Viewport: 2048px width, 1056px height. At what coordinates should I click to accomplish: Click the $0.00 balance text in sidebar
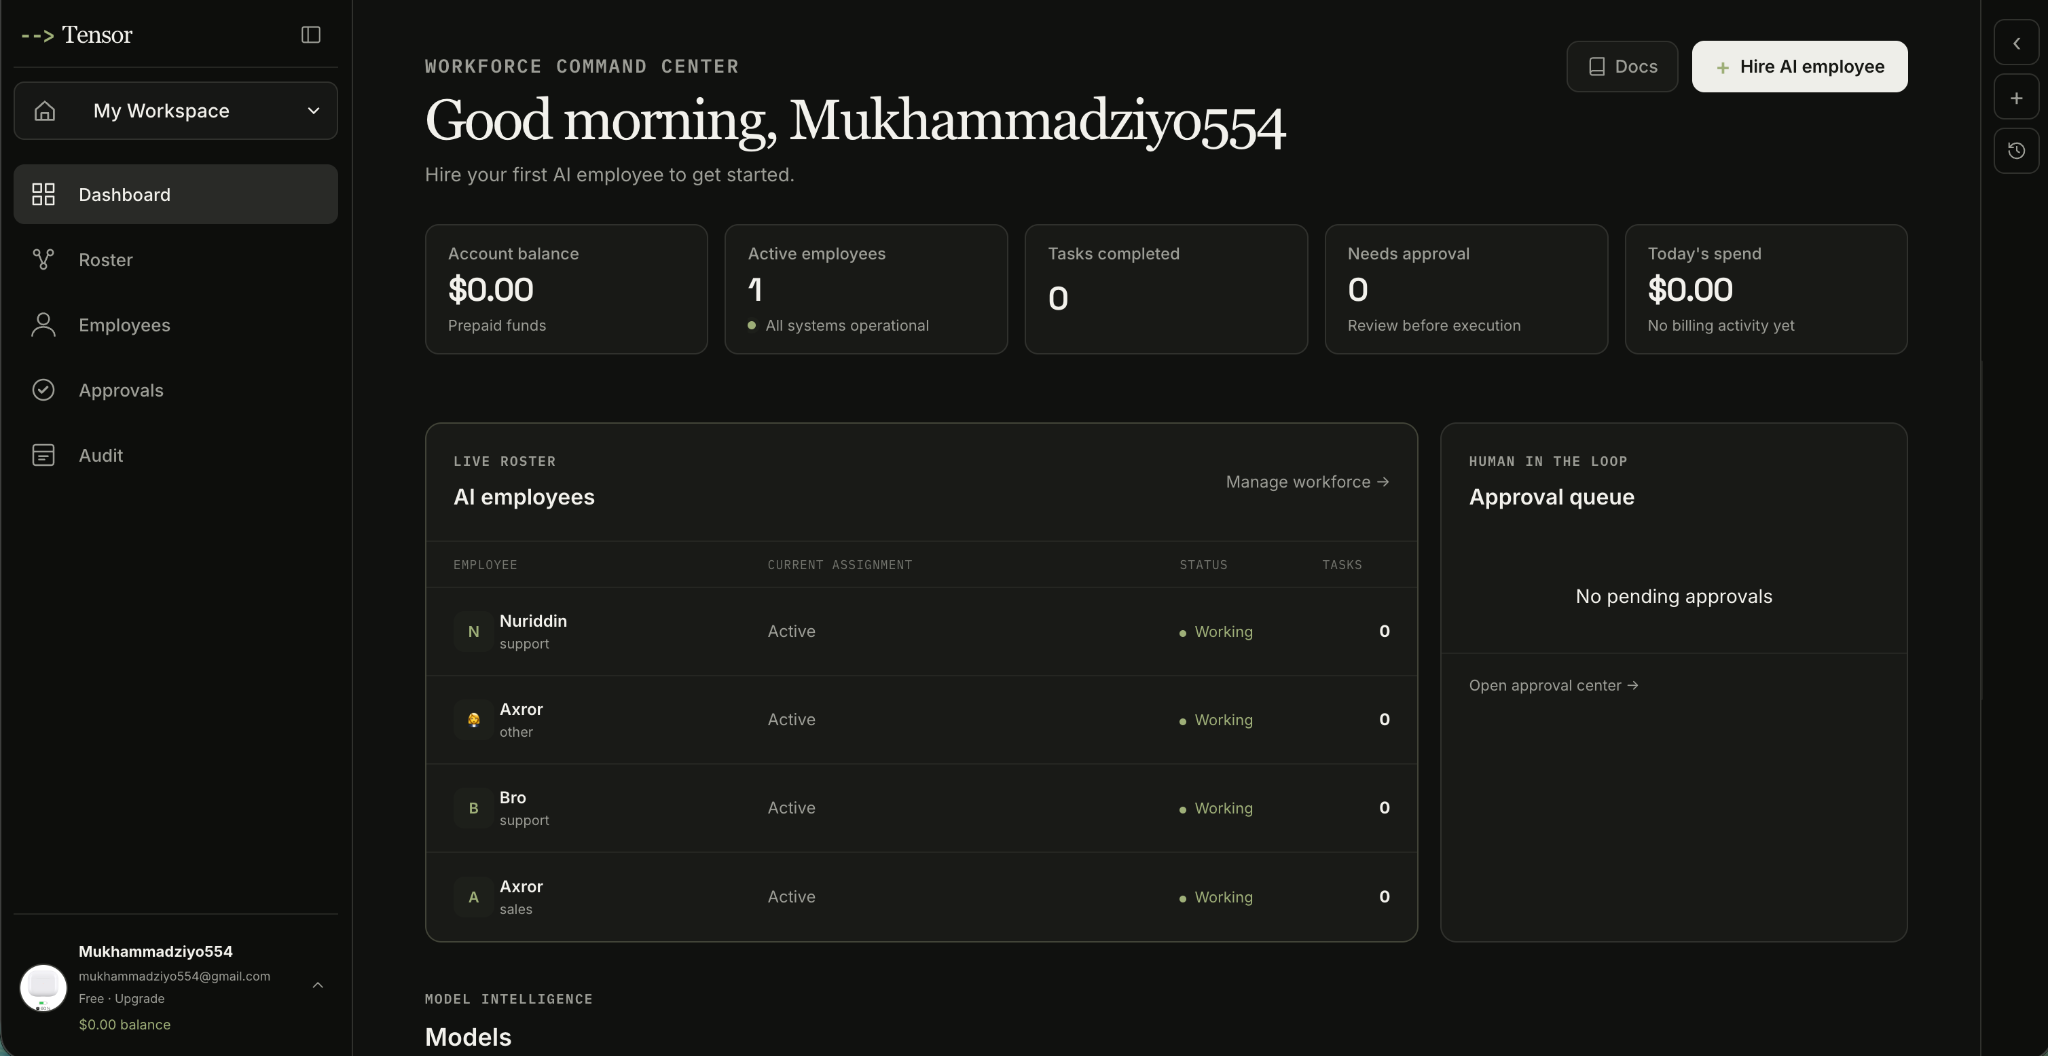click(x=124, y=1025)
